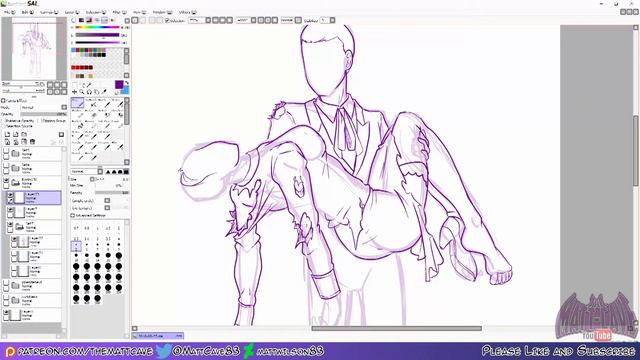Open the first brush texture dropdown
This screenshot has height=360, width=640.
[x=107, y=200]
